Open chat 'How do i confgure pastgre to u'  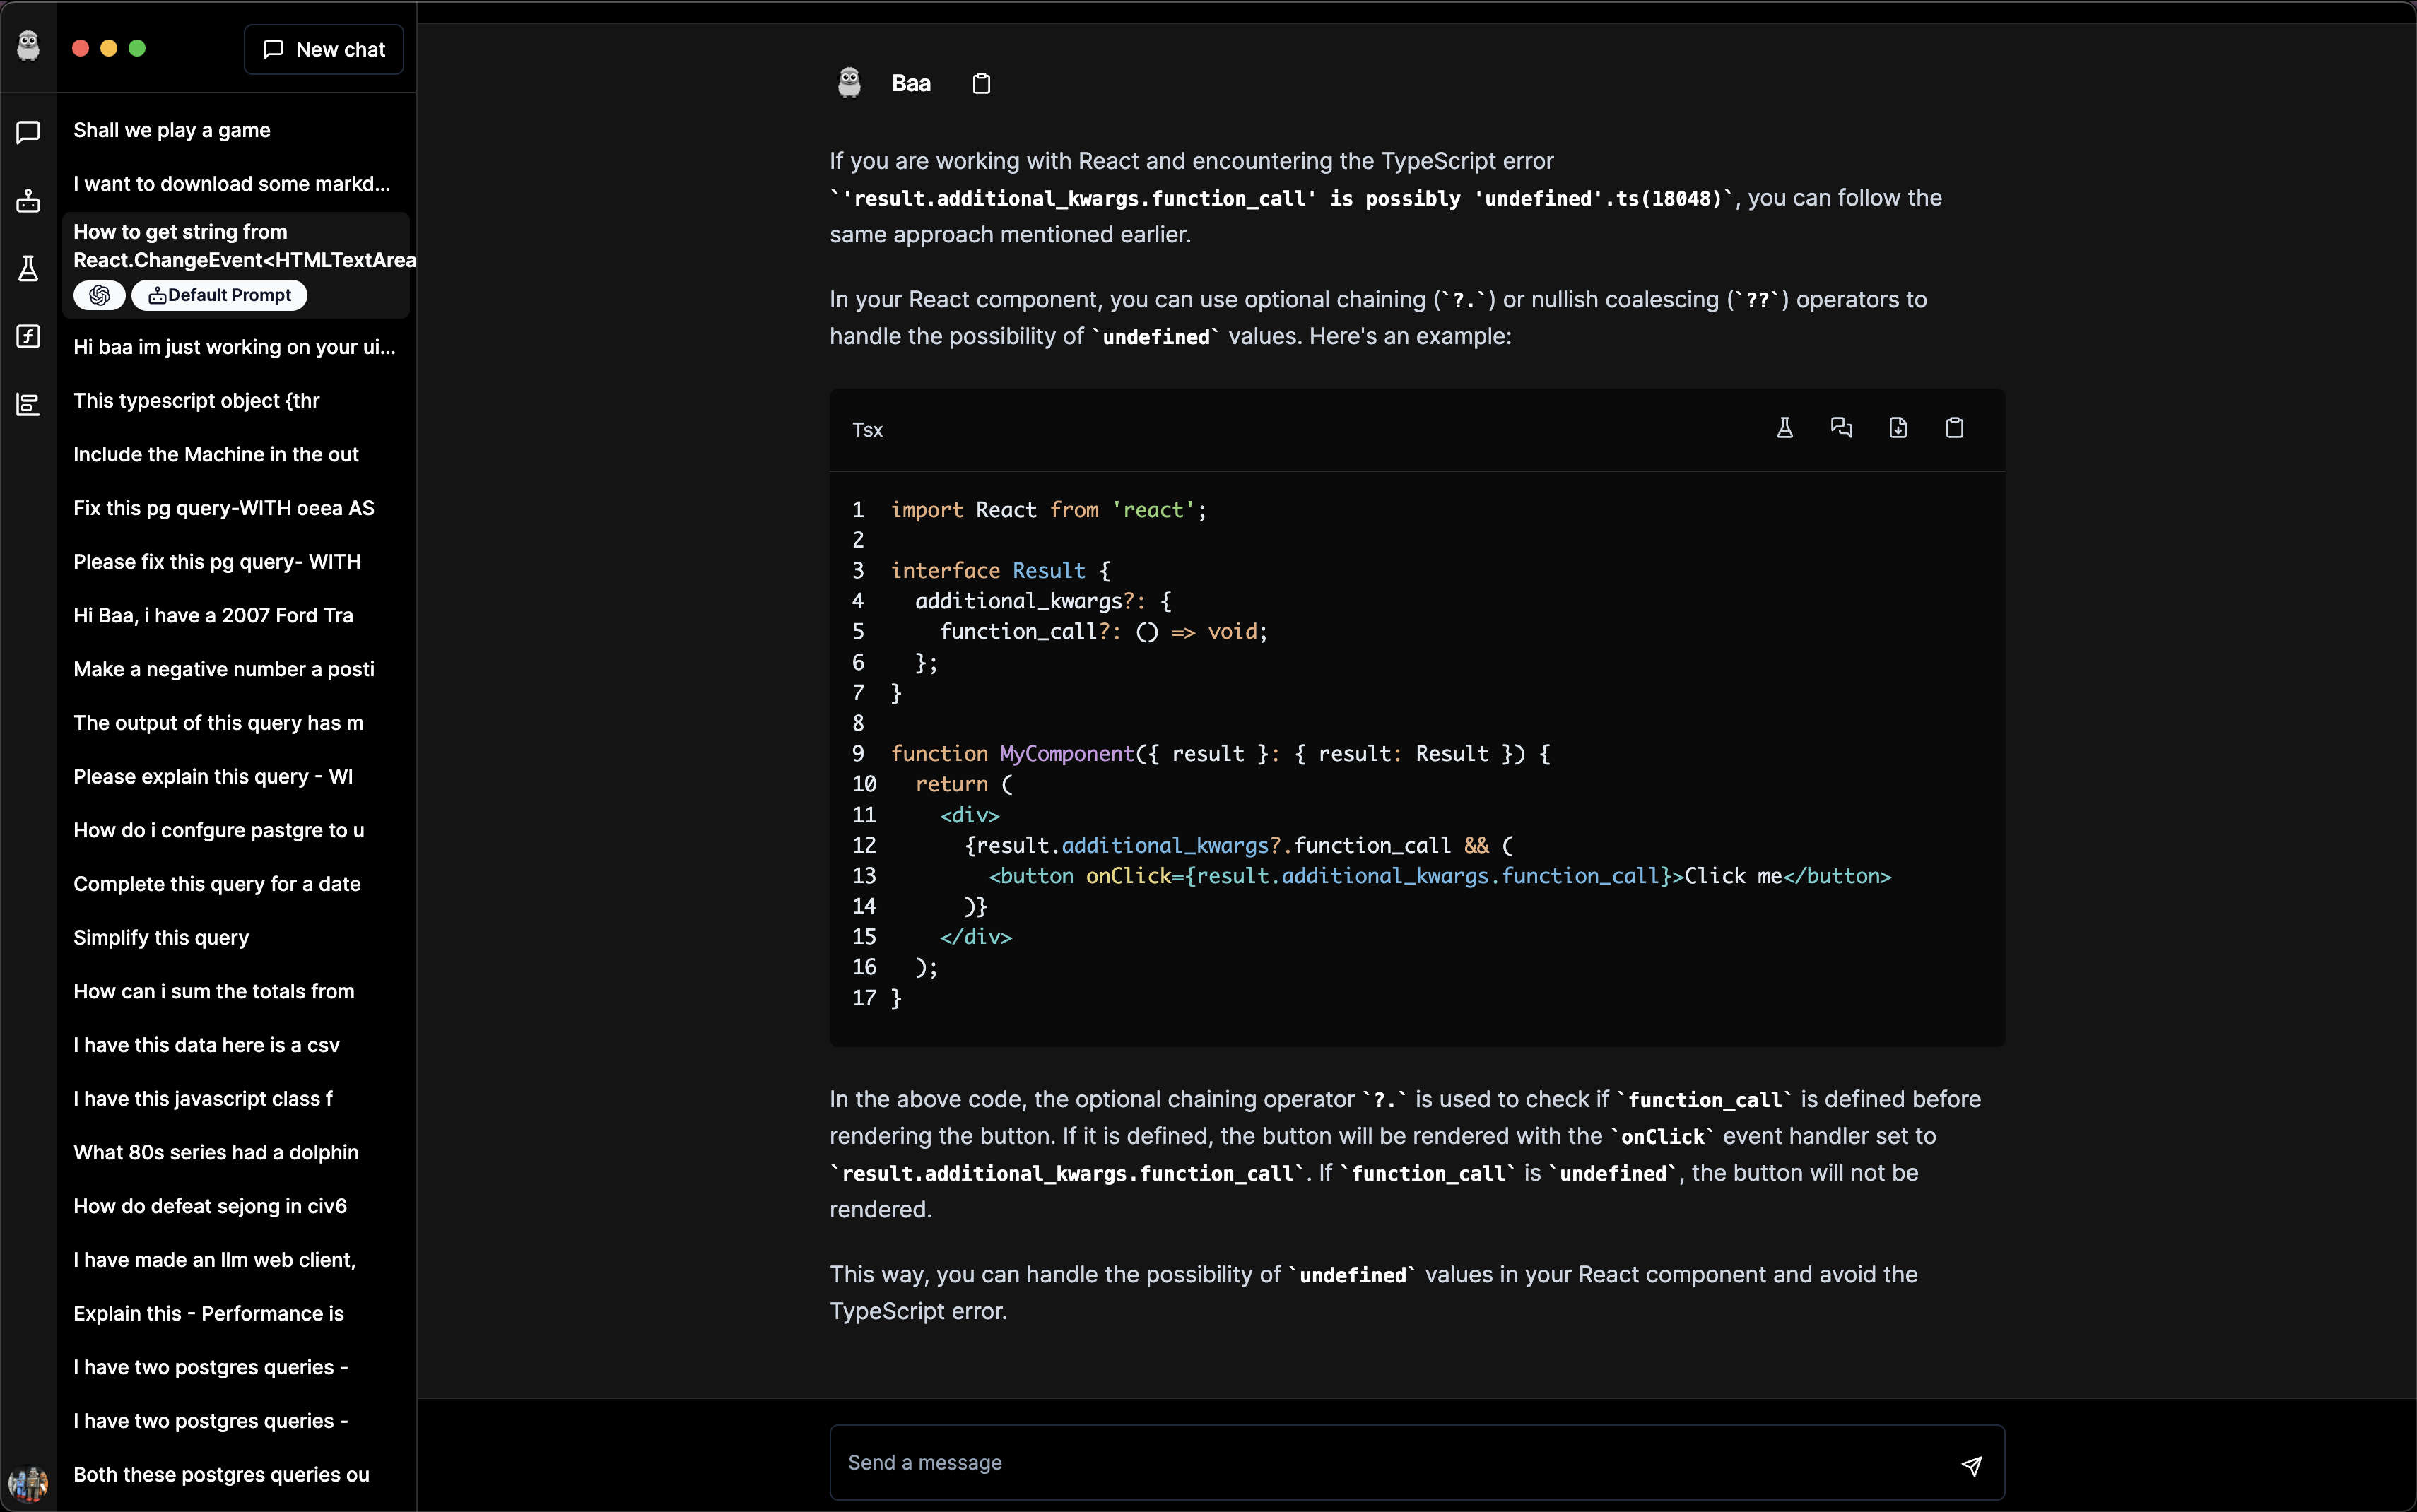pyautogui.click(x=236, y=830)
